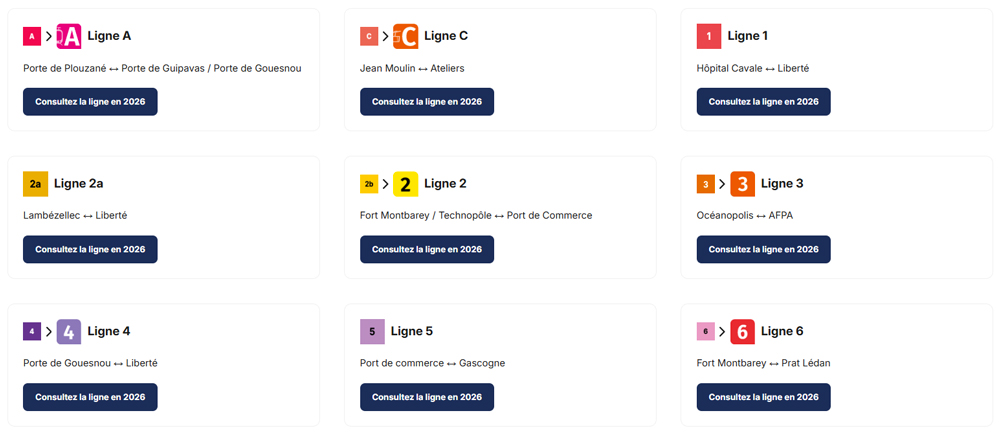1000x436 pixels.
Task: Click the large orange Ligne C icon
Action: 405,36
